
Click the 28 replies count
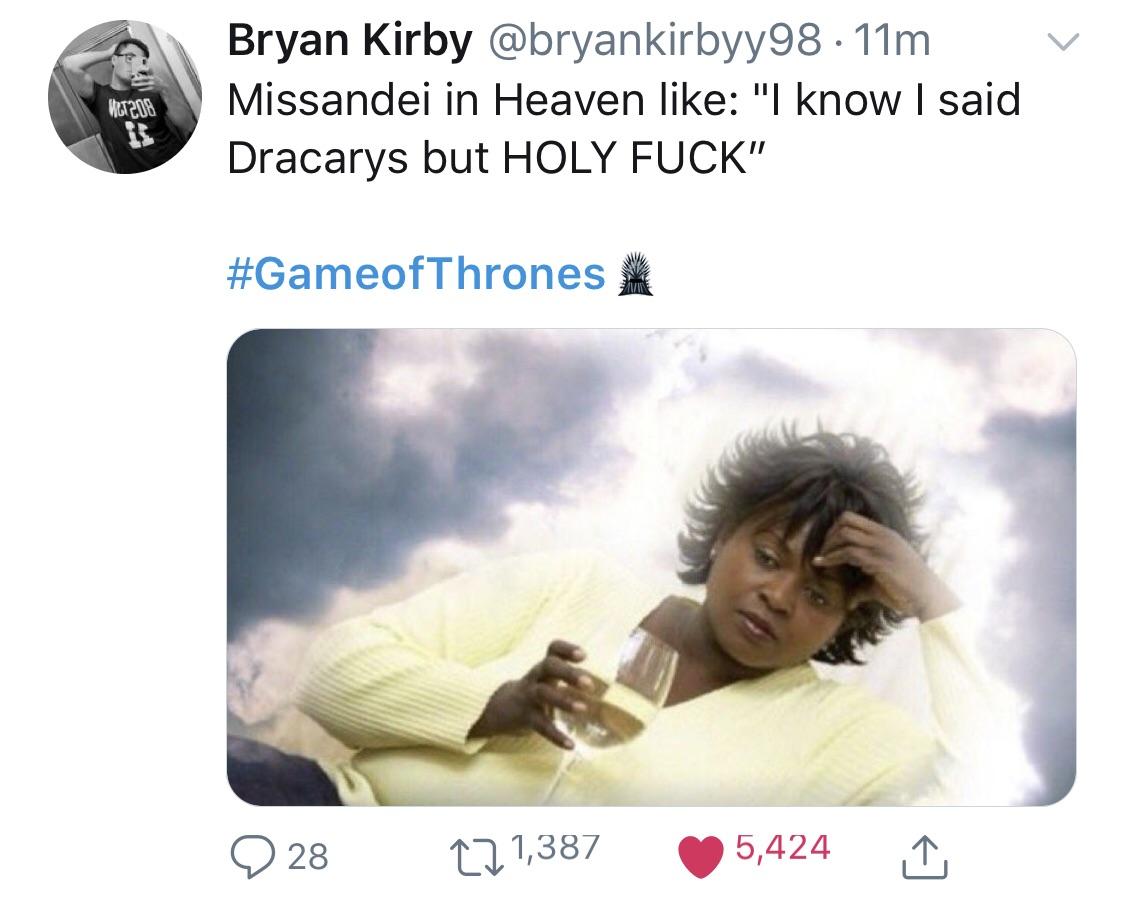click(x=308, y=857)
